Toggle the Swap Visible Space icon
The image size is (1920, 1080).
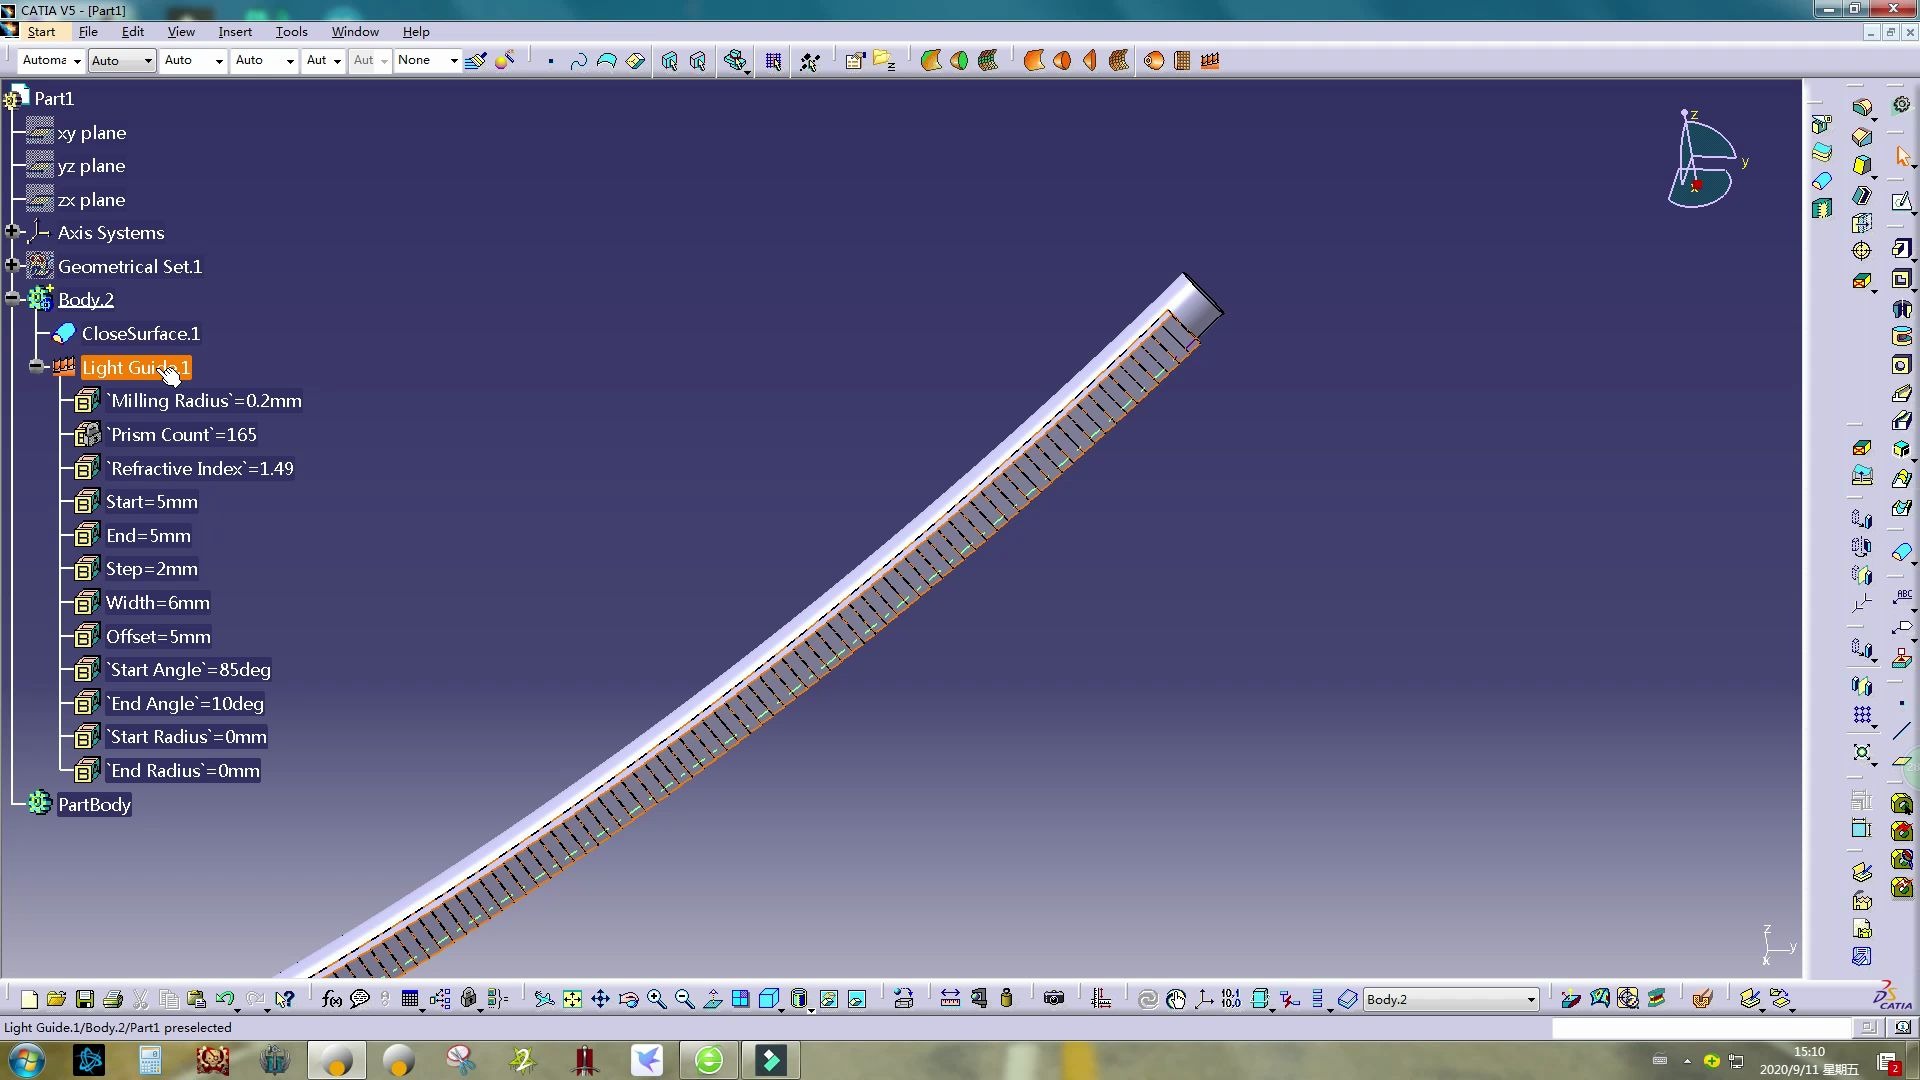point(857,999)
